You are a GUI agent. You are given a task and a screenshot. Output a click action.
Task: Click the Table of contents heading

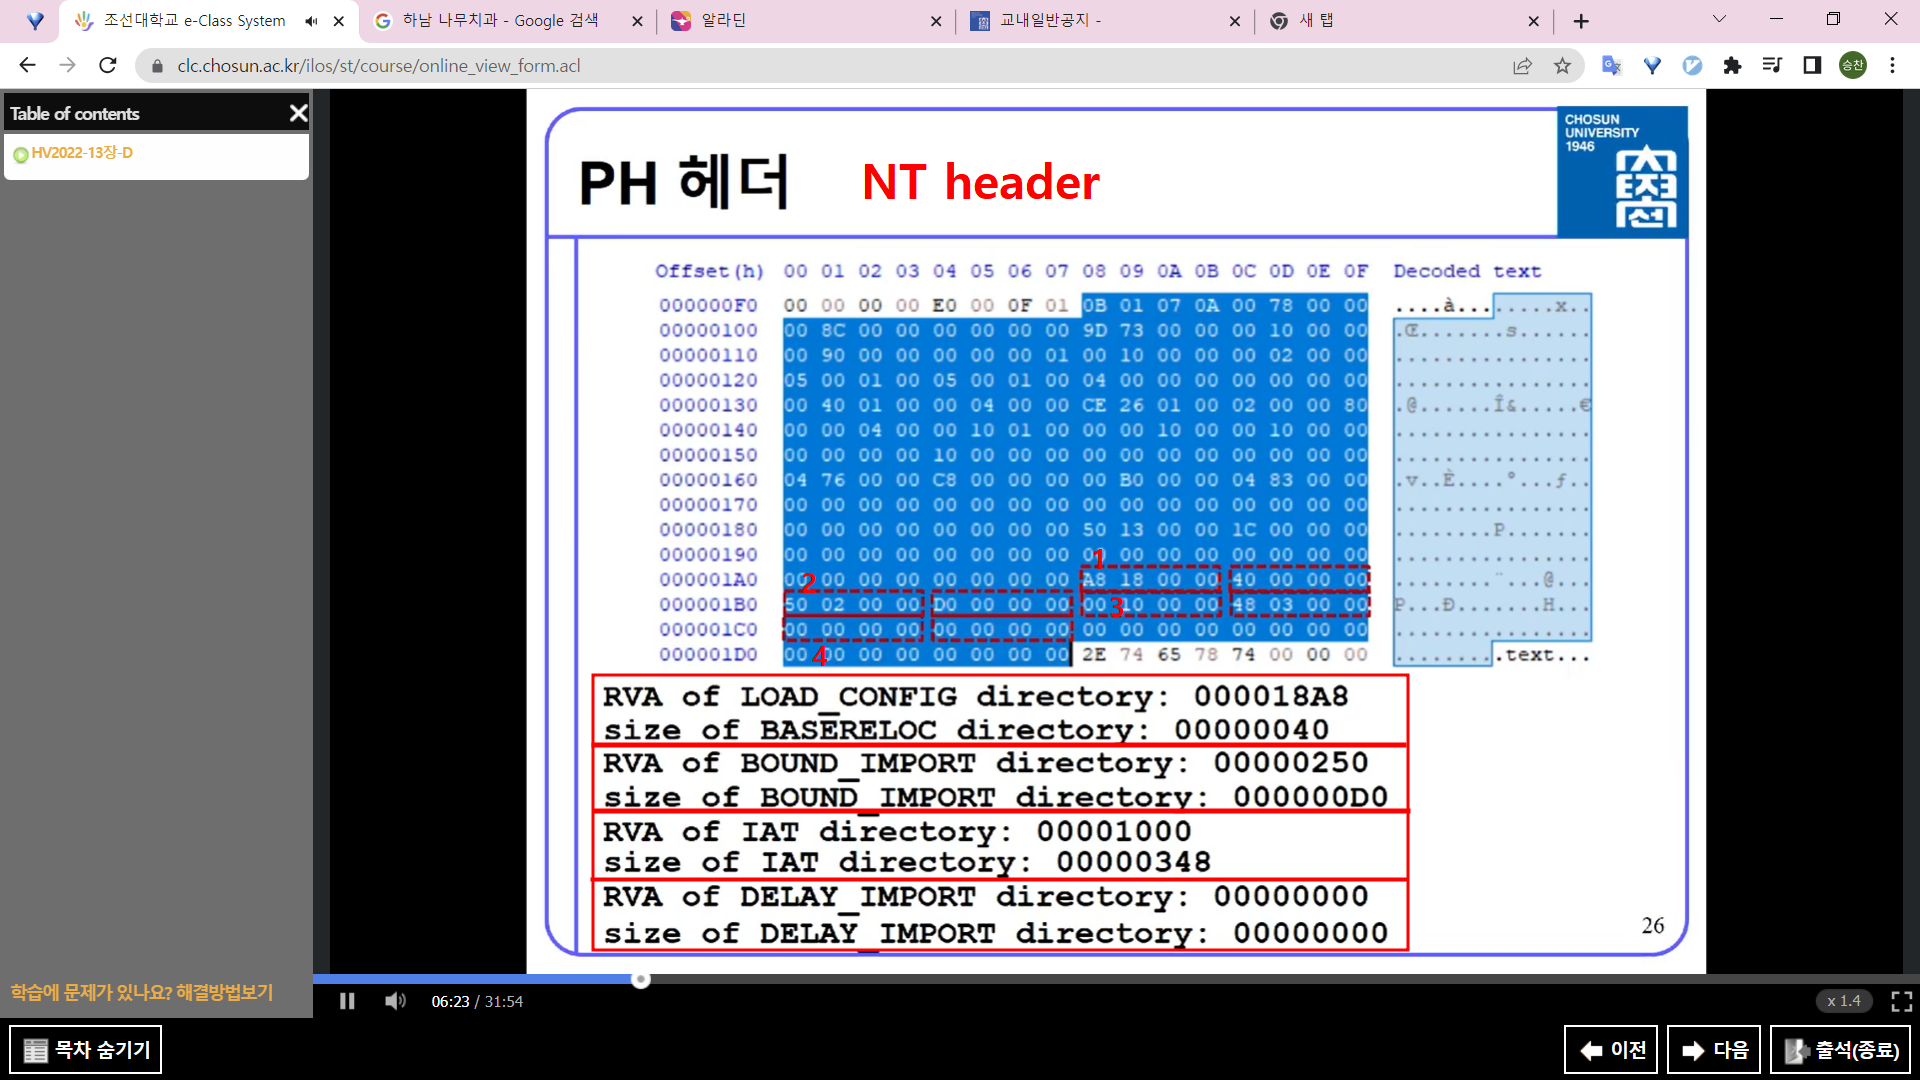coord(75,114)
